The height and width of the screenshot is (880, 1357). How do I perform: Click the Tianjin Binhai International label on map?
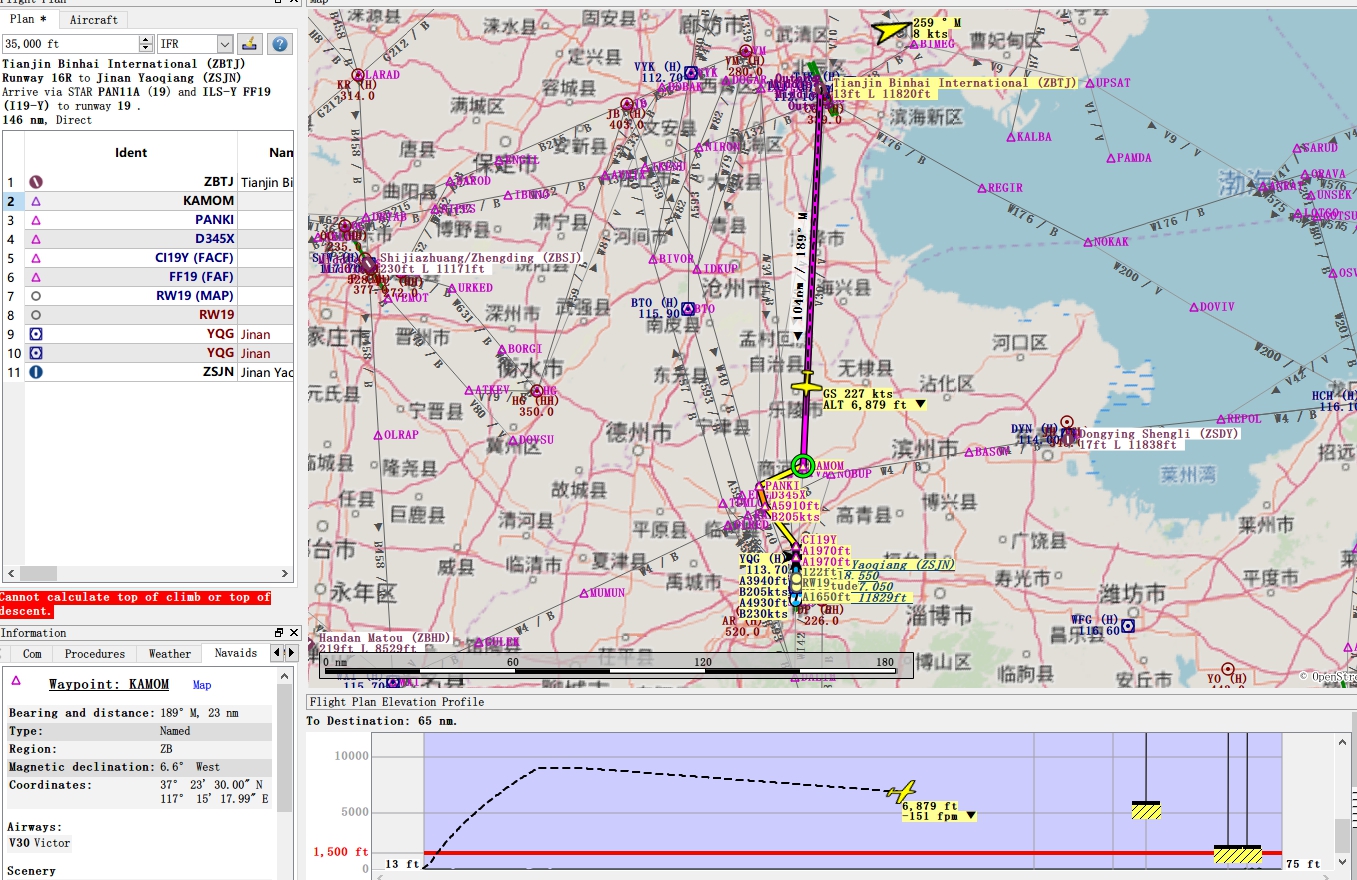pyautogui.click(x=954, y=83)
